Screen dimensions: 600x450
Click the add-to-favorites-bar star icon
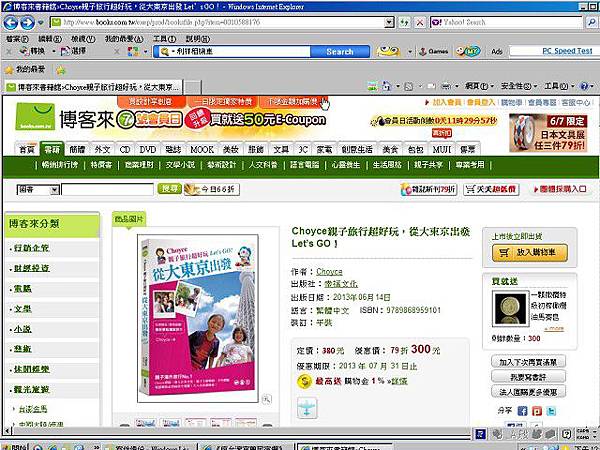click(x=61, y=70)
